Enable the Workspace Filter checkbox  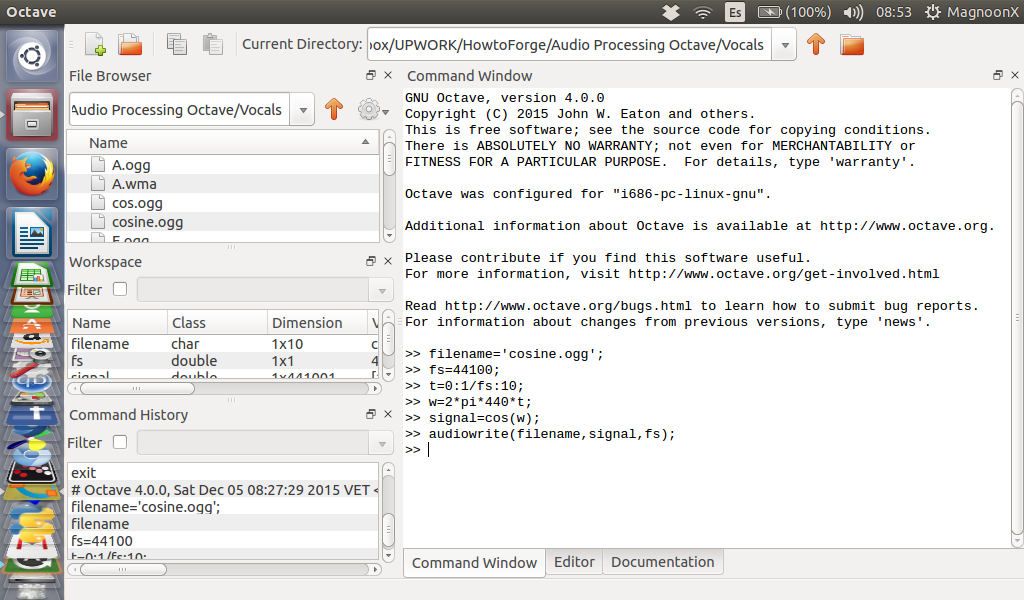click(x=120, y=289)
